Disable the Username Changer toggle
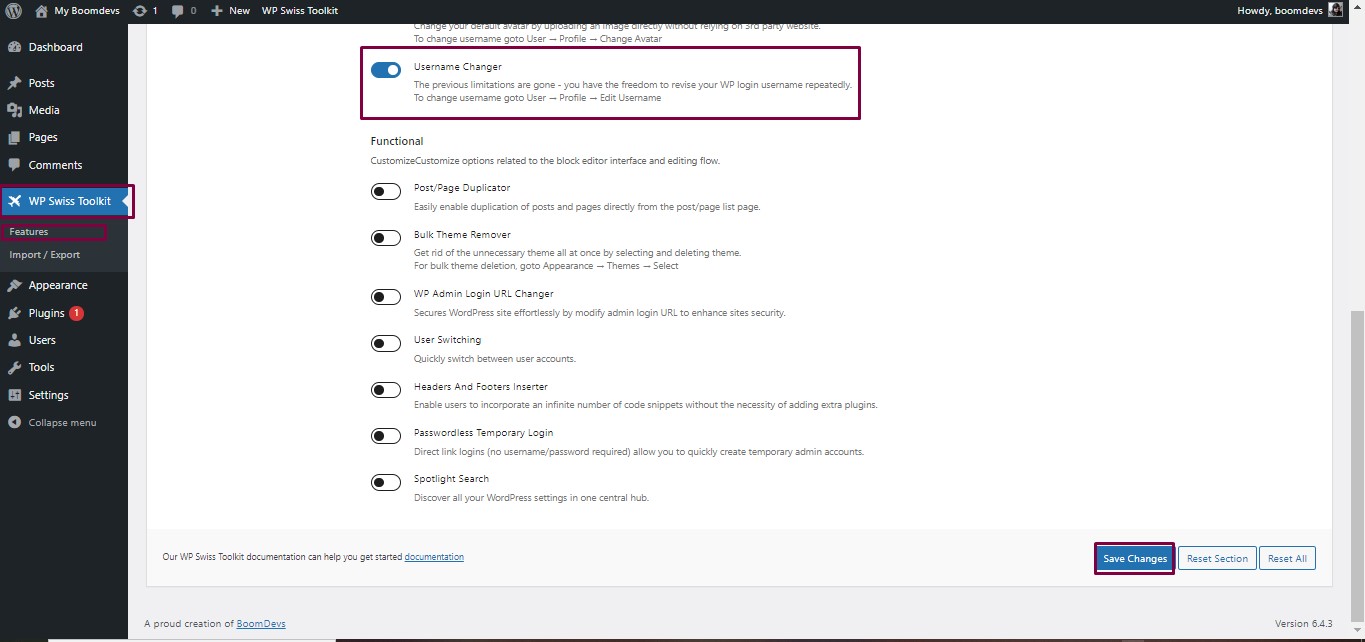Viewport: 1365px width, 642px height. point(386,70)
